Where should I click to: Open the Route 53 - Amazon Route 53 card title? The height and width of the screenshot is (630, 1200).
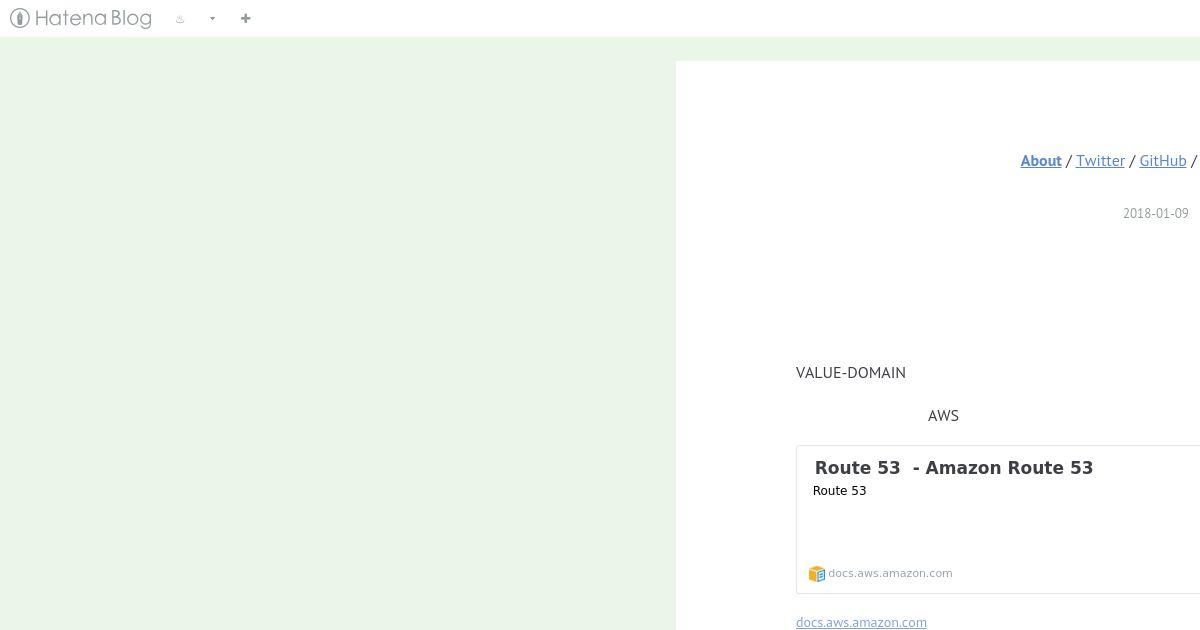click(x=954, y=468)
